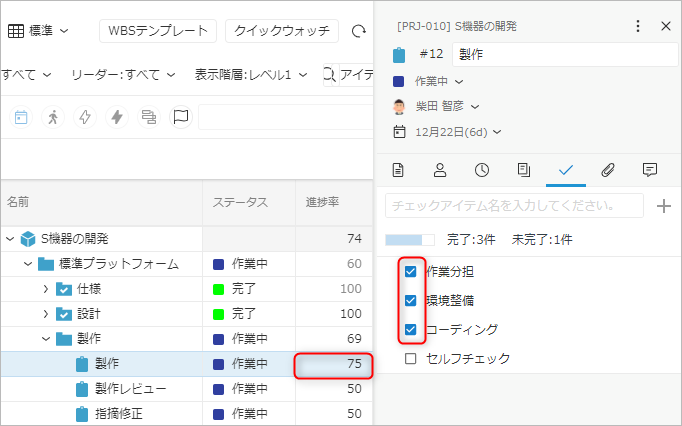This screenshot has width=682, height=426.
Task: Click the plus icon to add check item
Action: [x=662, y=206]
